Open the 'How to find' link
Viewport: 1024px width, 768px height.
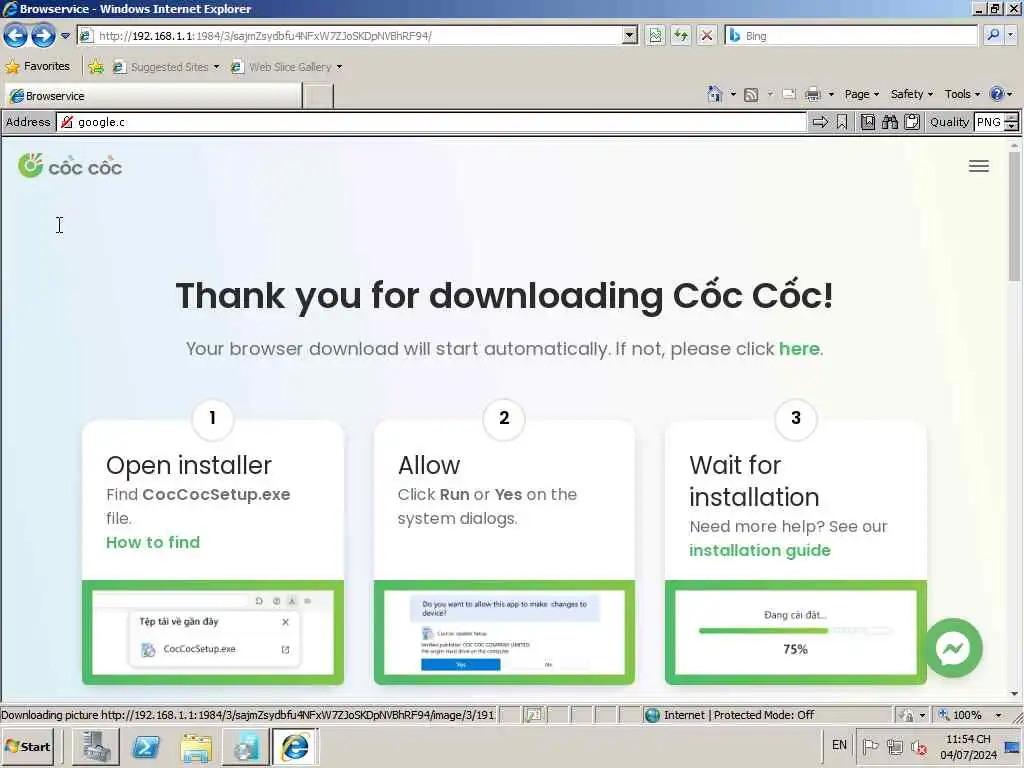[153, 542]
